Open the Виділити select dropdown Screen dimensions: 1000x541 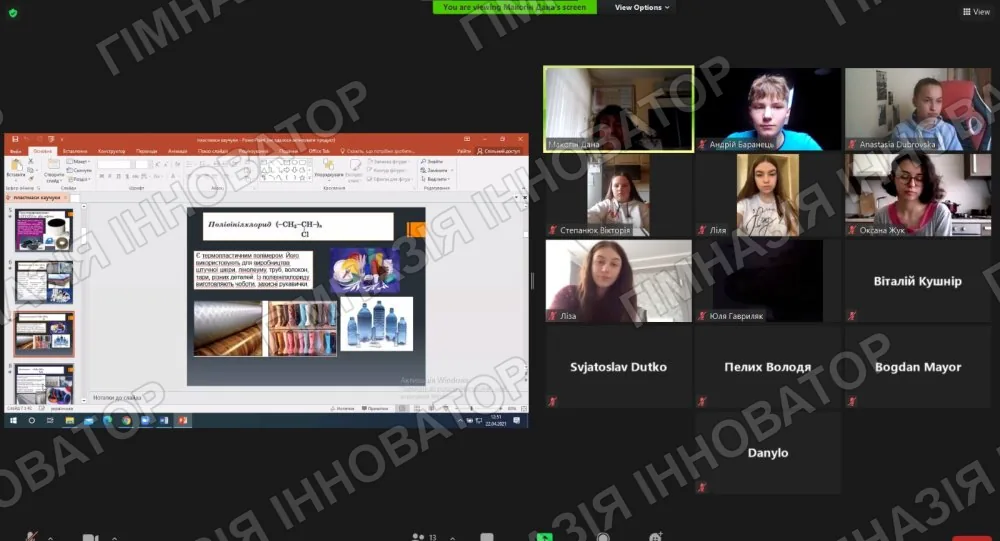click(x=436, y=179)
